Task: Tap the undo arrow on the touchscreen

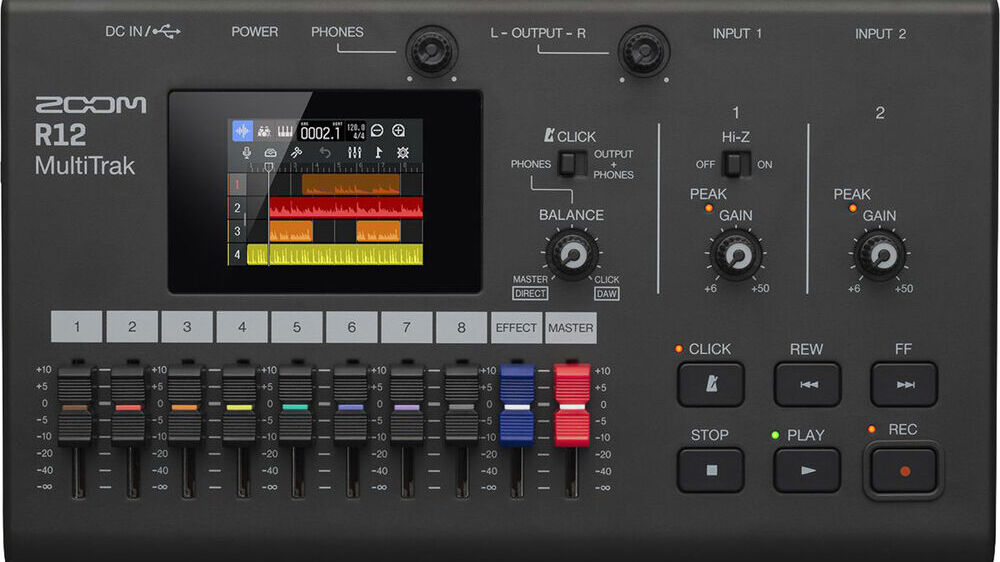Action: (x=325, y=153)
